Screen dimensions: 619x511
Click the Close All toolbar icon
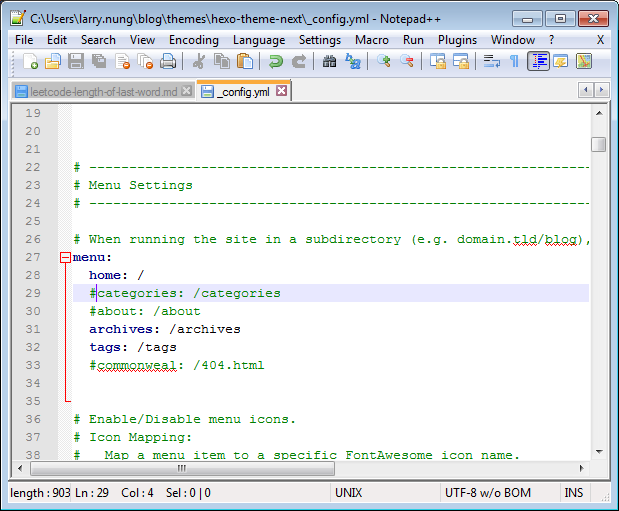point(145,62)
